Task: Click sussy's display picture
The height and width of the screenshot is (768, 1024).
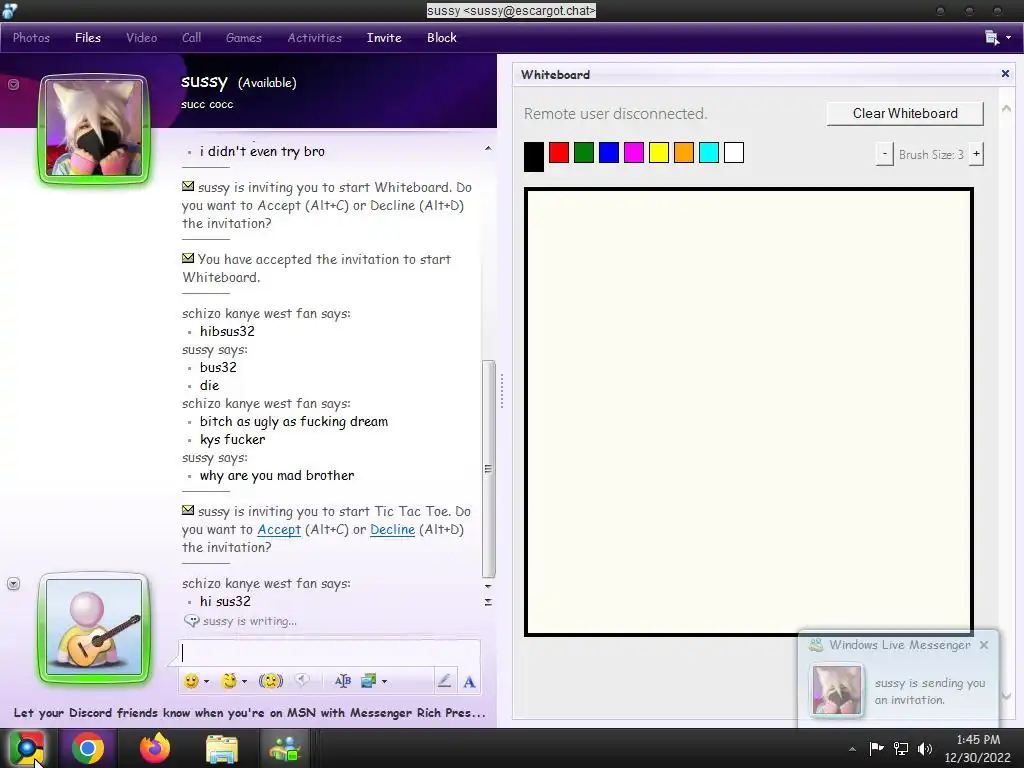Action: [x=95, y=129]
